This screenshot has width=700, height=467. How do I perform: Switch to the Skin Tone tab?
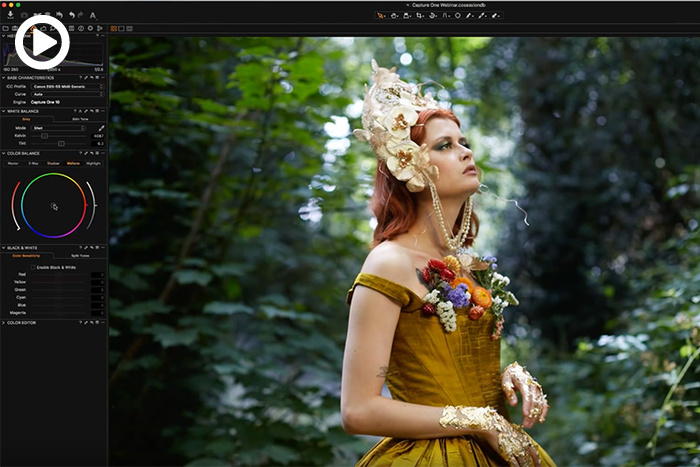point(80,119)
